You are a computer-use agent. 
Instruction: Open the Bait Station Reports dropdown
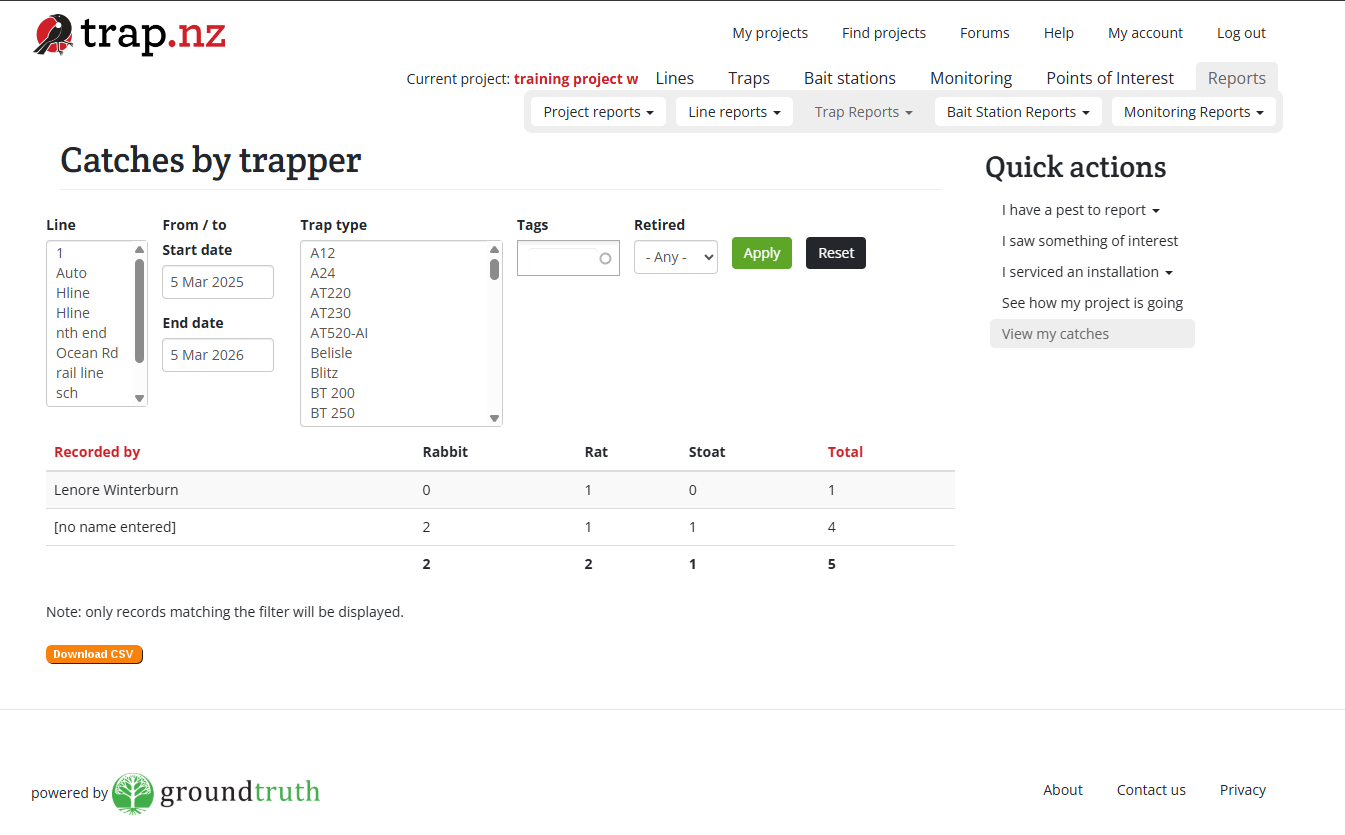click(x=1017, y=112)
